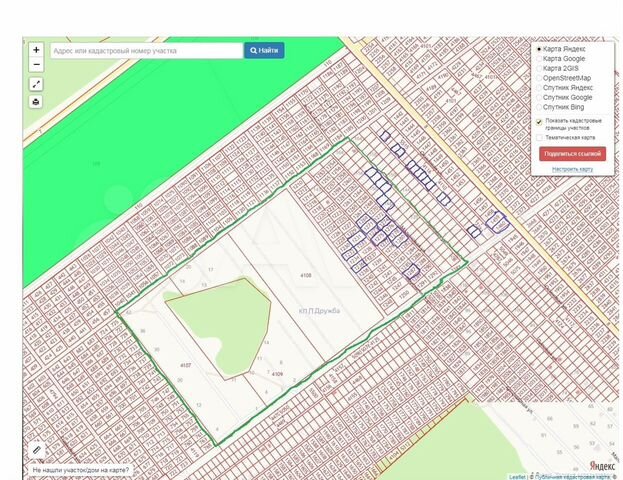Zoom out with the minus button
Screen dimensions: 623x480
(36, 64)
